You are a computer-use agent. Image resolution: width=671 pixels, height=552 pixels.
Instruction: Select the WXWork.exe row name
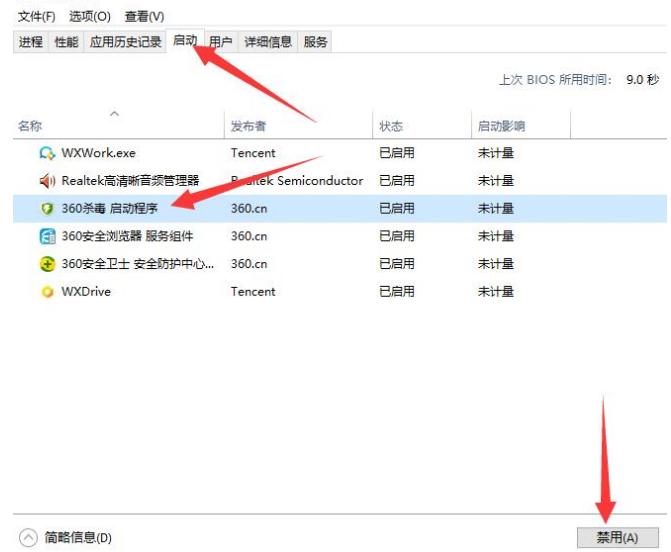[98, 153]
